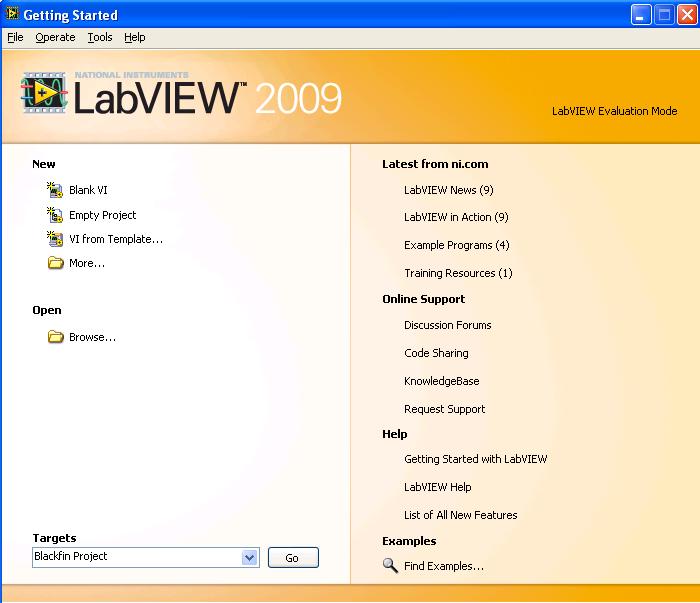Open Code Sharing link
Image resolution: width=700 pixels, height=603 pixels.
(x=436, y=353)
